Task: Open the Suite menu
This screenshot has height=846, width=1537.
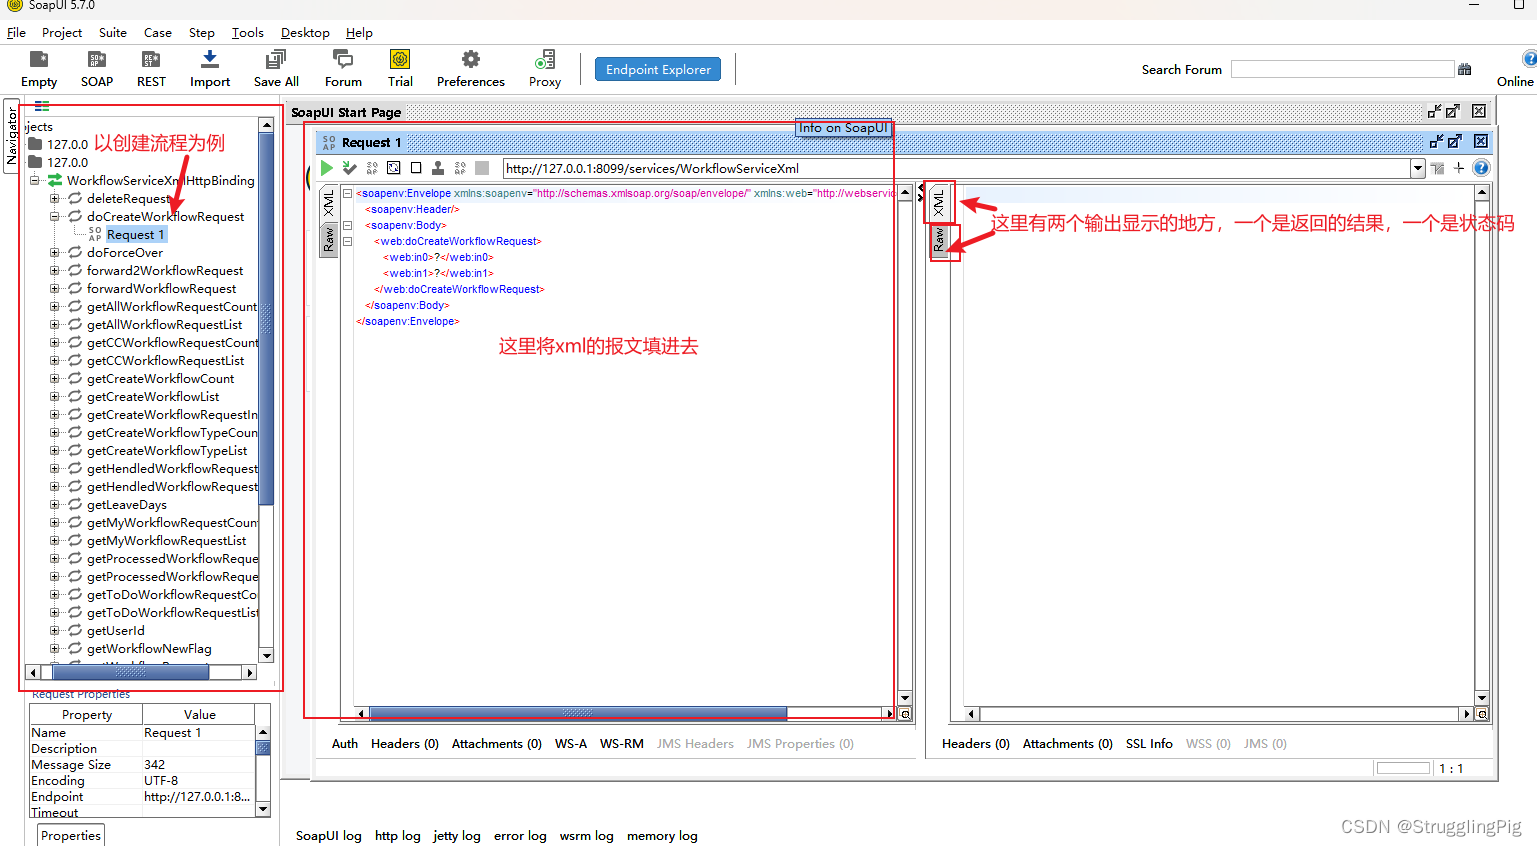Action: (x=113, y=32)
